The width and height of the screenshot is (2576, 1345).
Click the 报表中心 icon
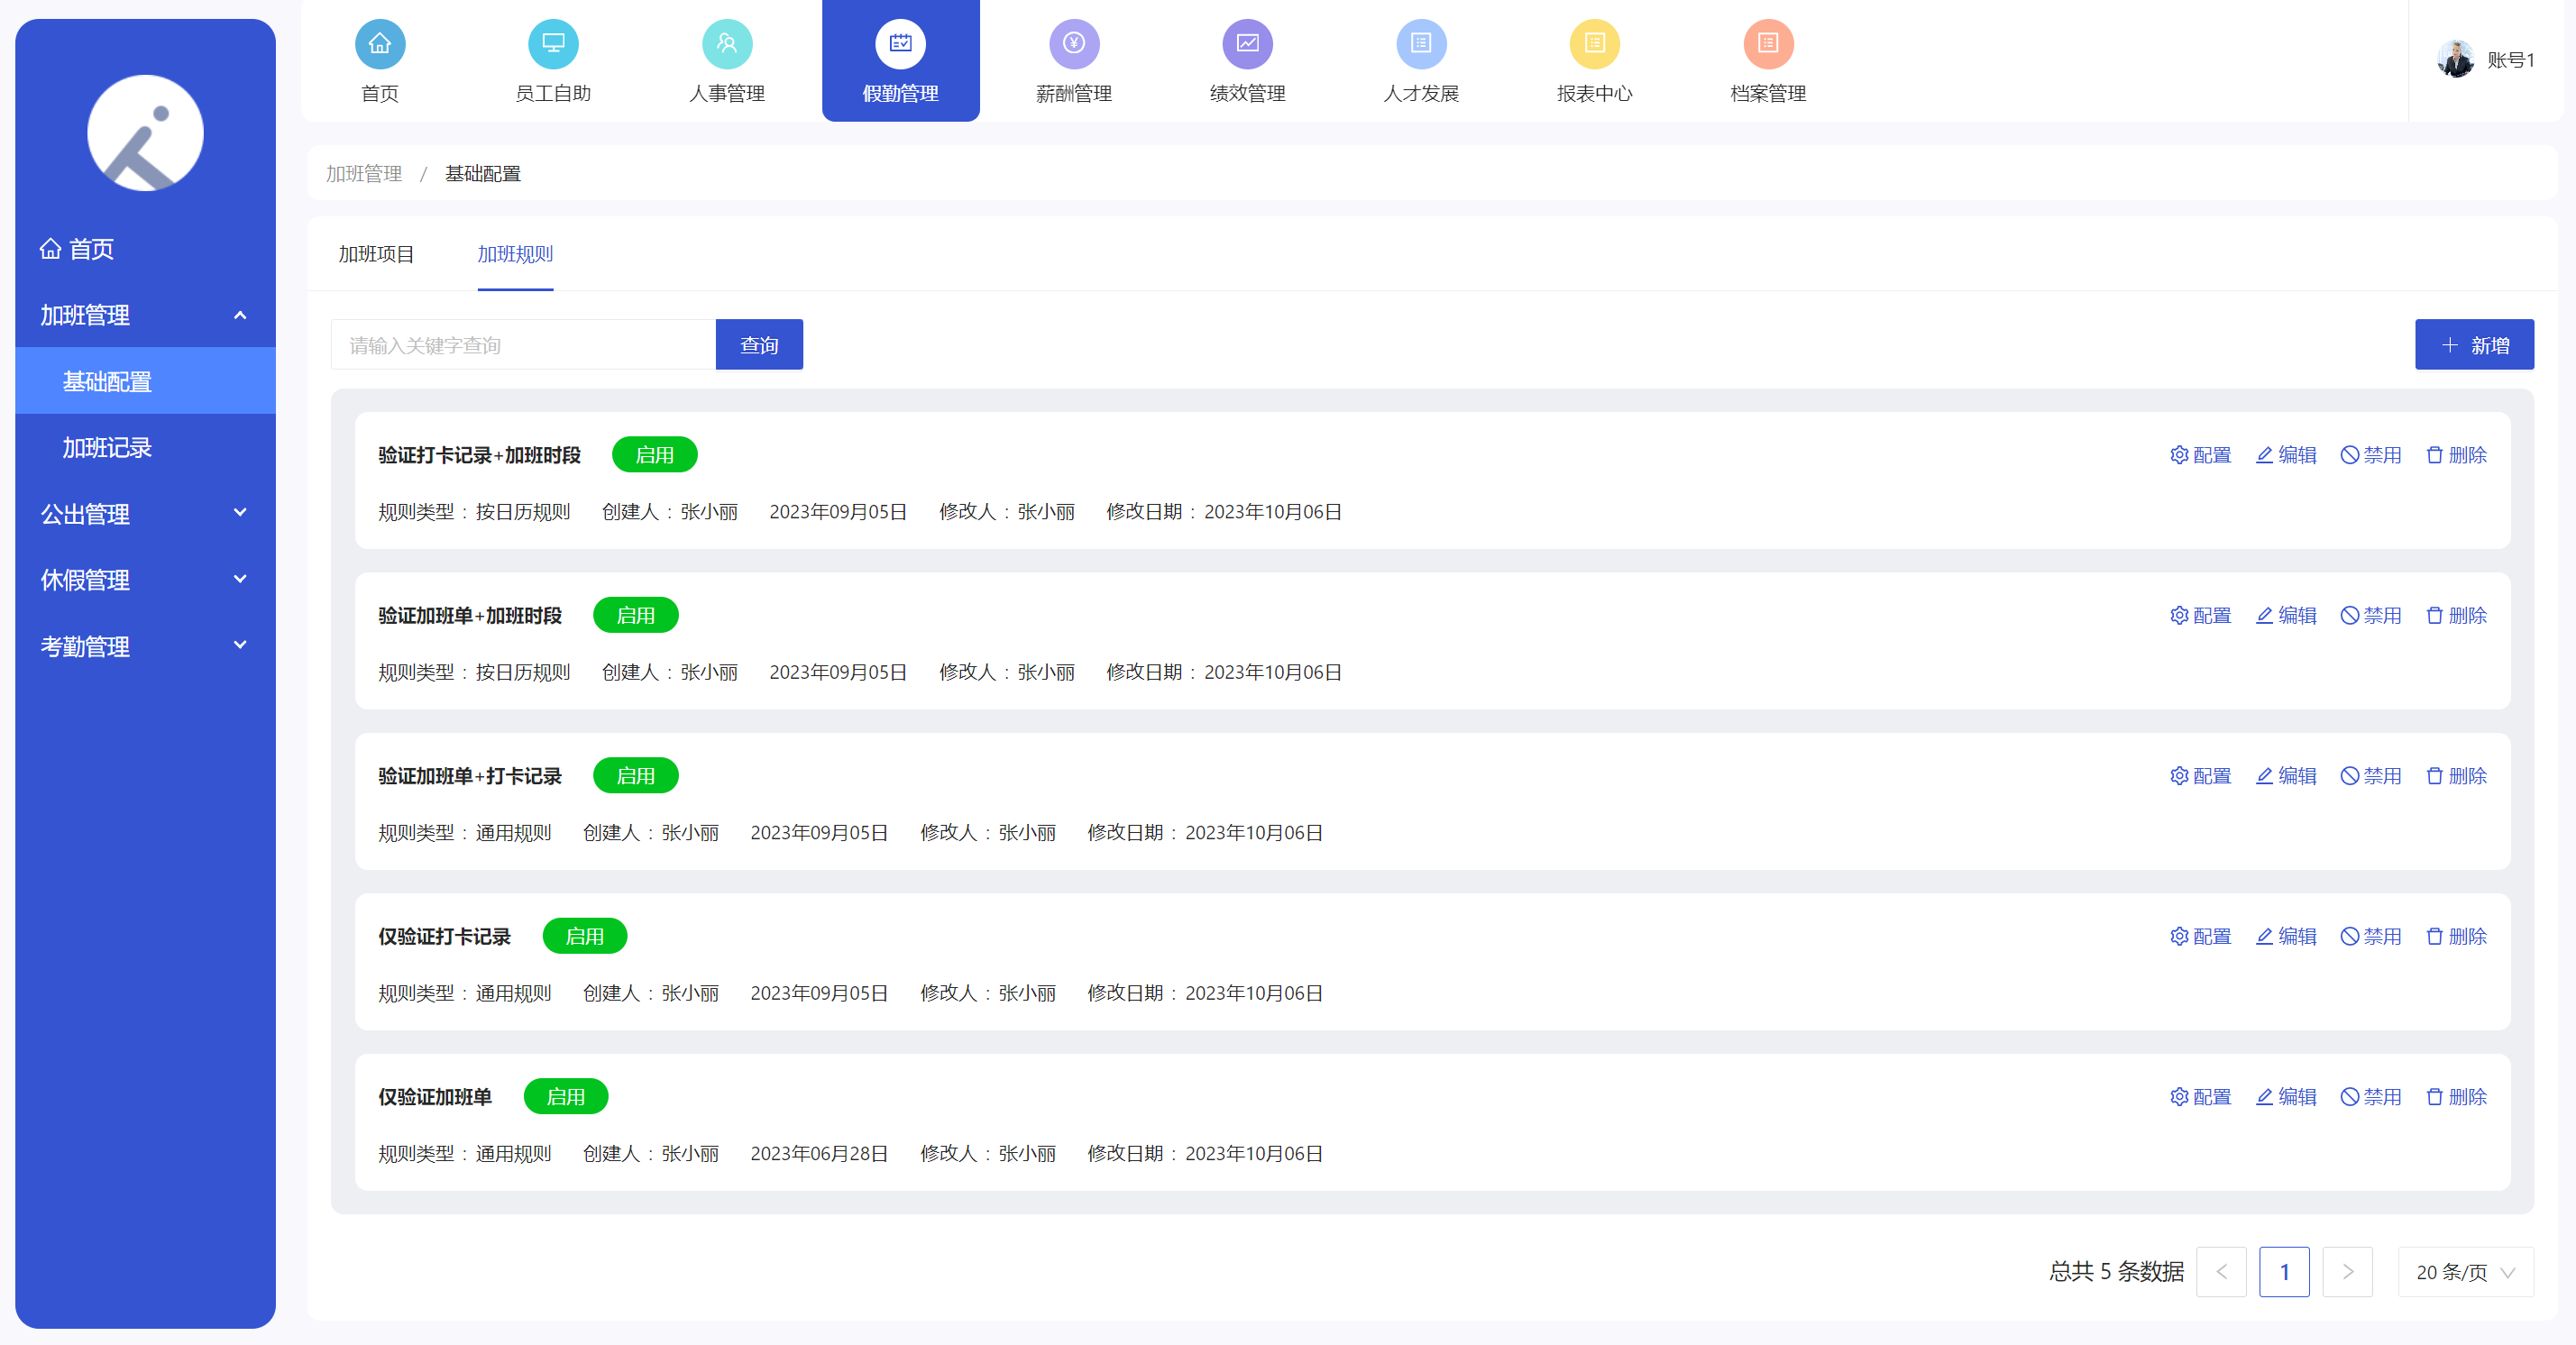[x=1595, y=44]
